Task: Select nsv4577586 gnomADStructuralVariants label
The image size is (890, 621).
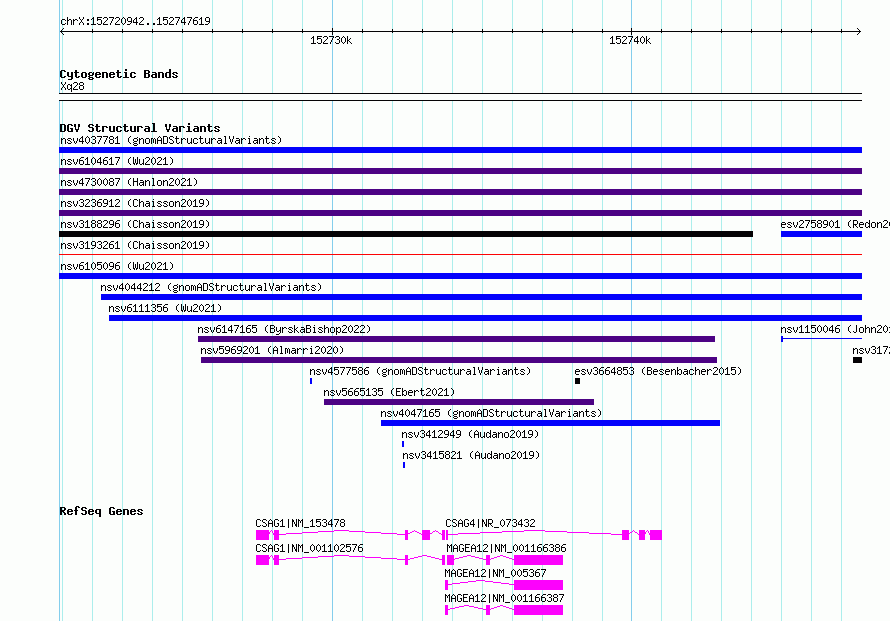Action: pos(420,371)
